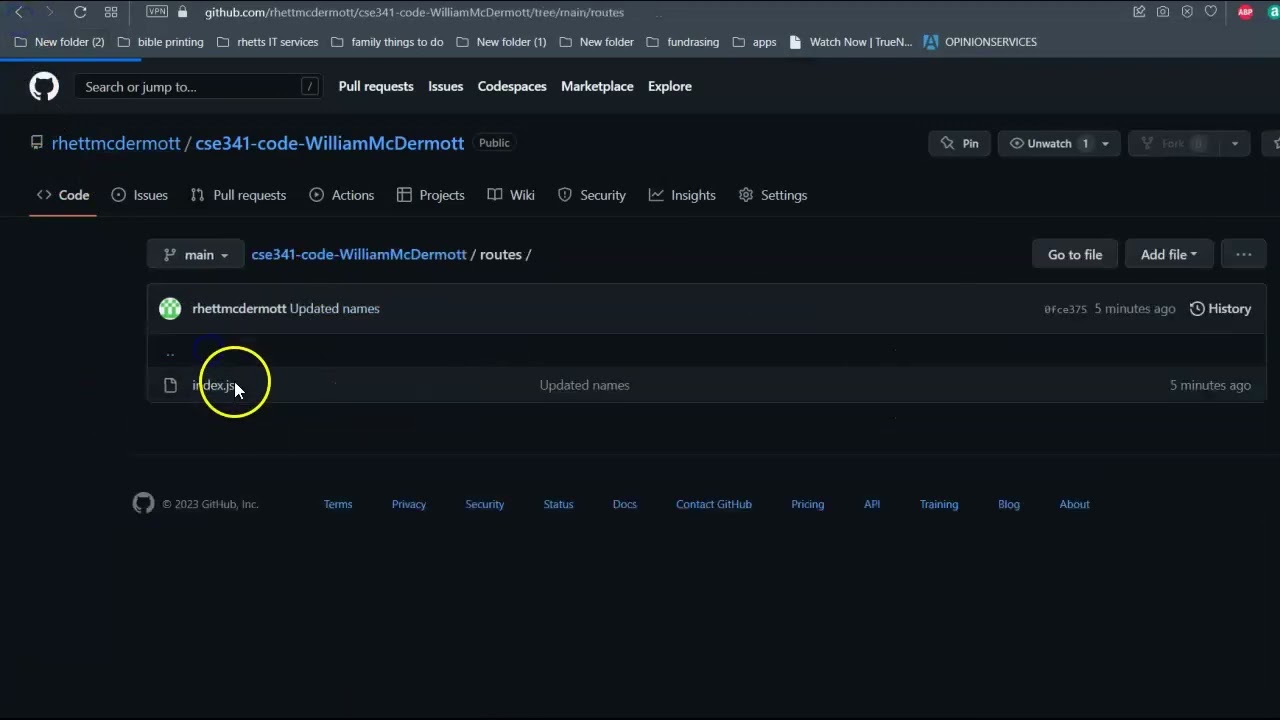Open the rhettmcdermott owner profile link
The width and height of the screenshot is (1280, 720).
116,143
